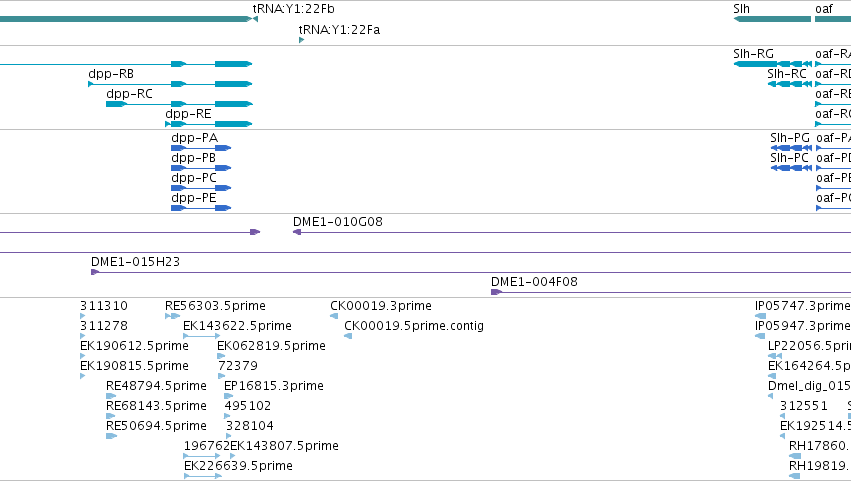Select CK00019.3prime EST label
851x481 pixels.
click(381, 306)
